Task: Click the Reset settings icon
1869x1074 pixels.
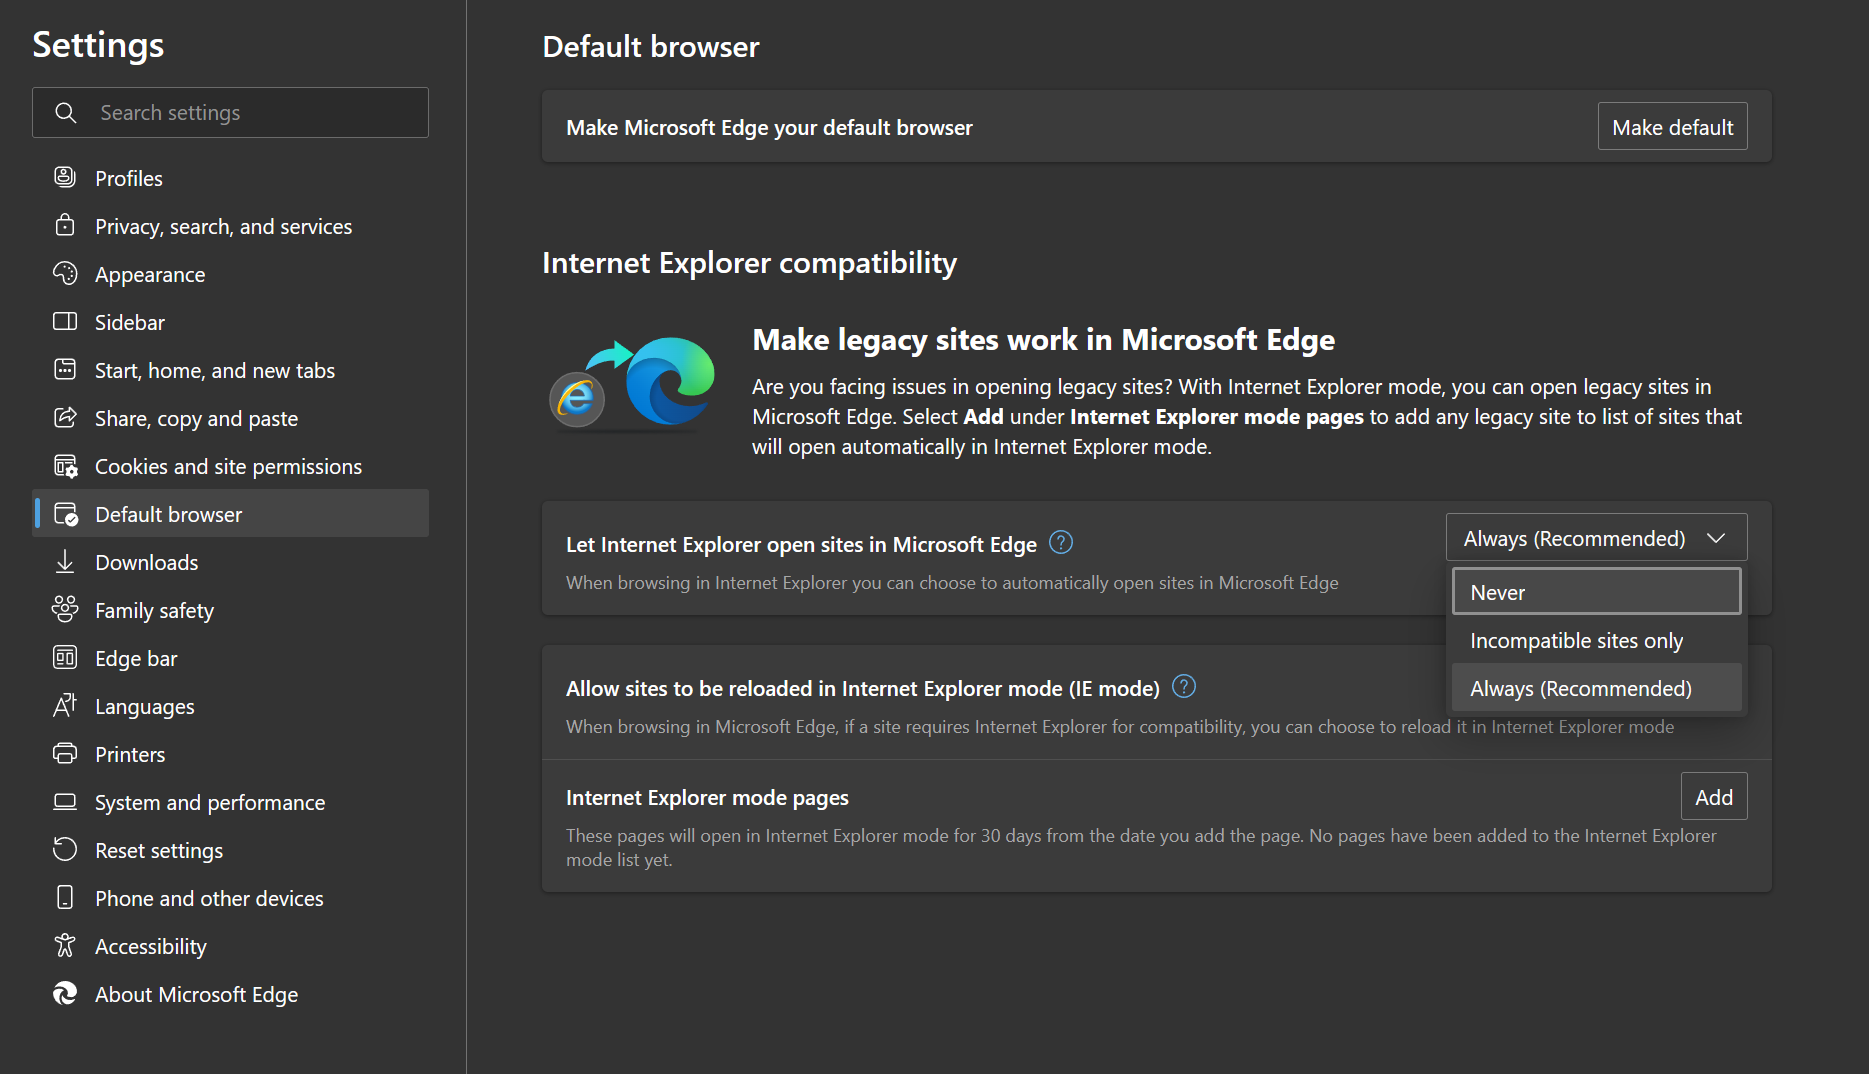Action: coord(65,850)
